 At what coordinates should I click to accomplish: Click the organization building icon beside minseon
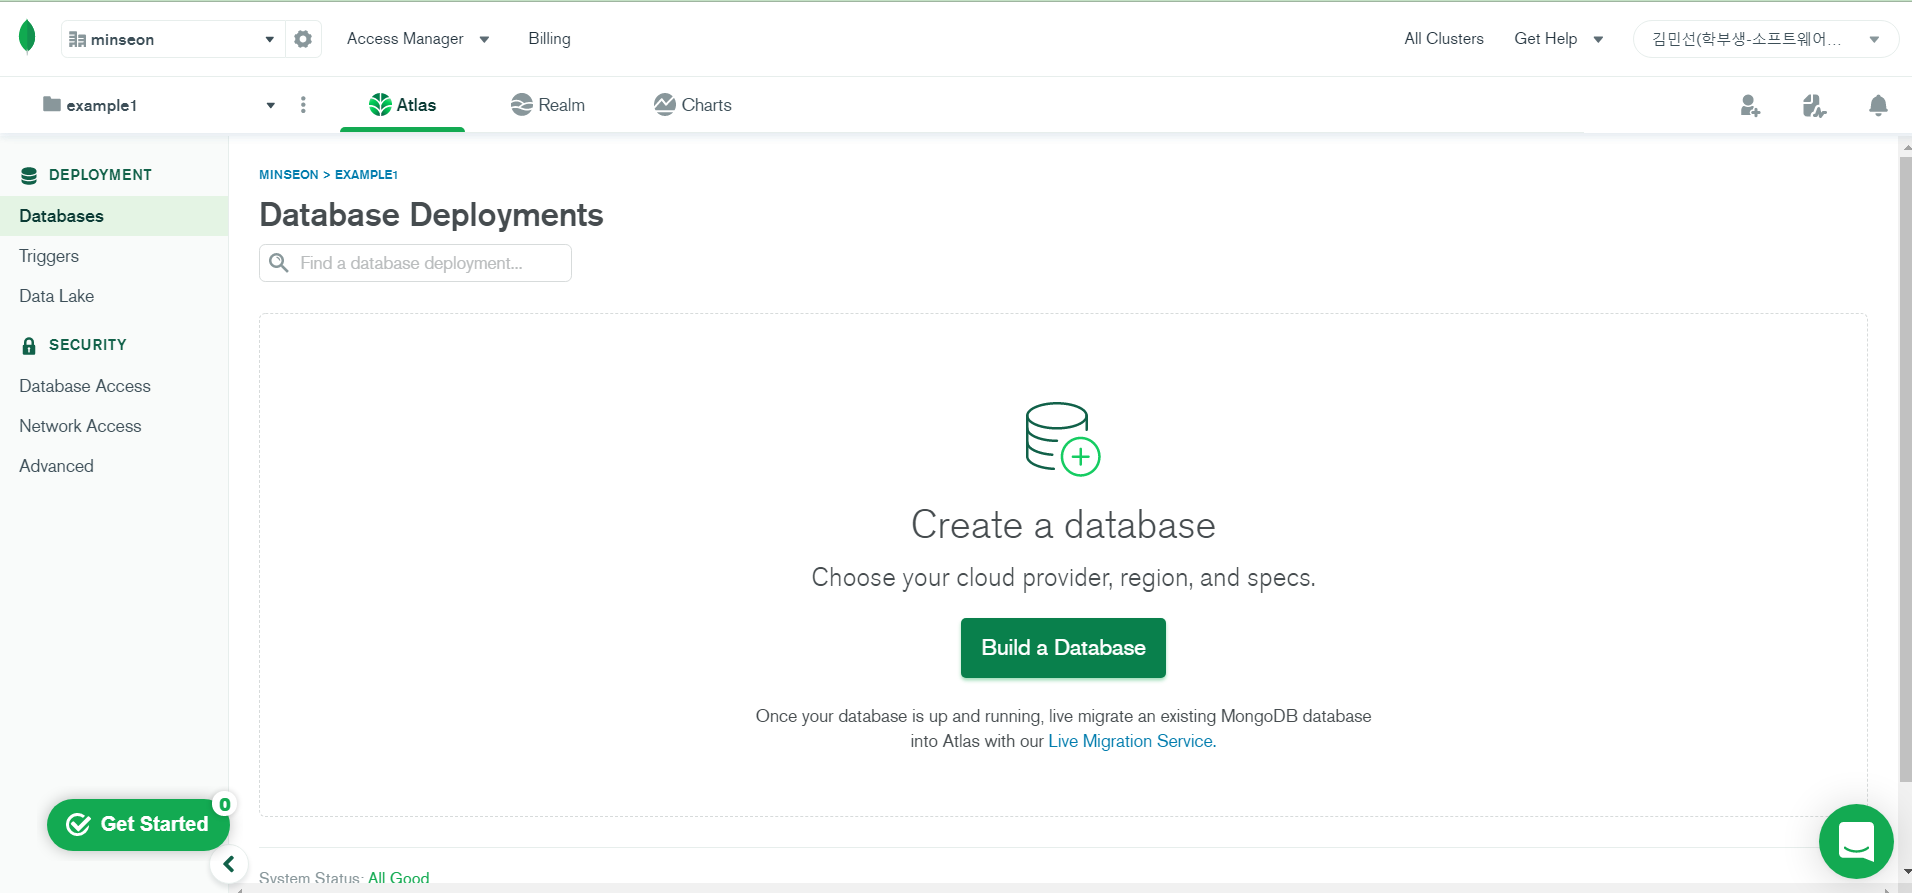(x=77, y=39)
